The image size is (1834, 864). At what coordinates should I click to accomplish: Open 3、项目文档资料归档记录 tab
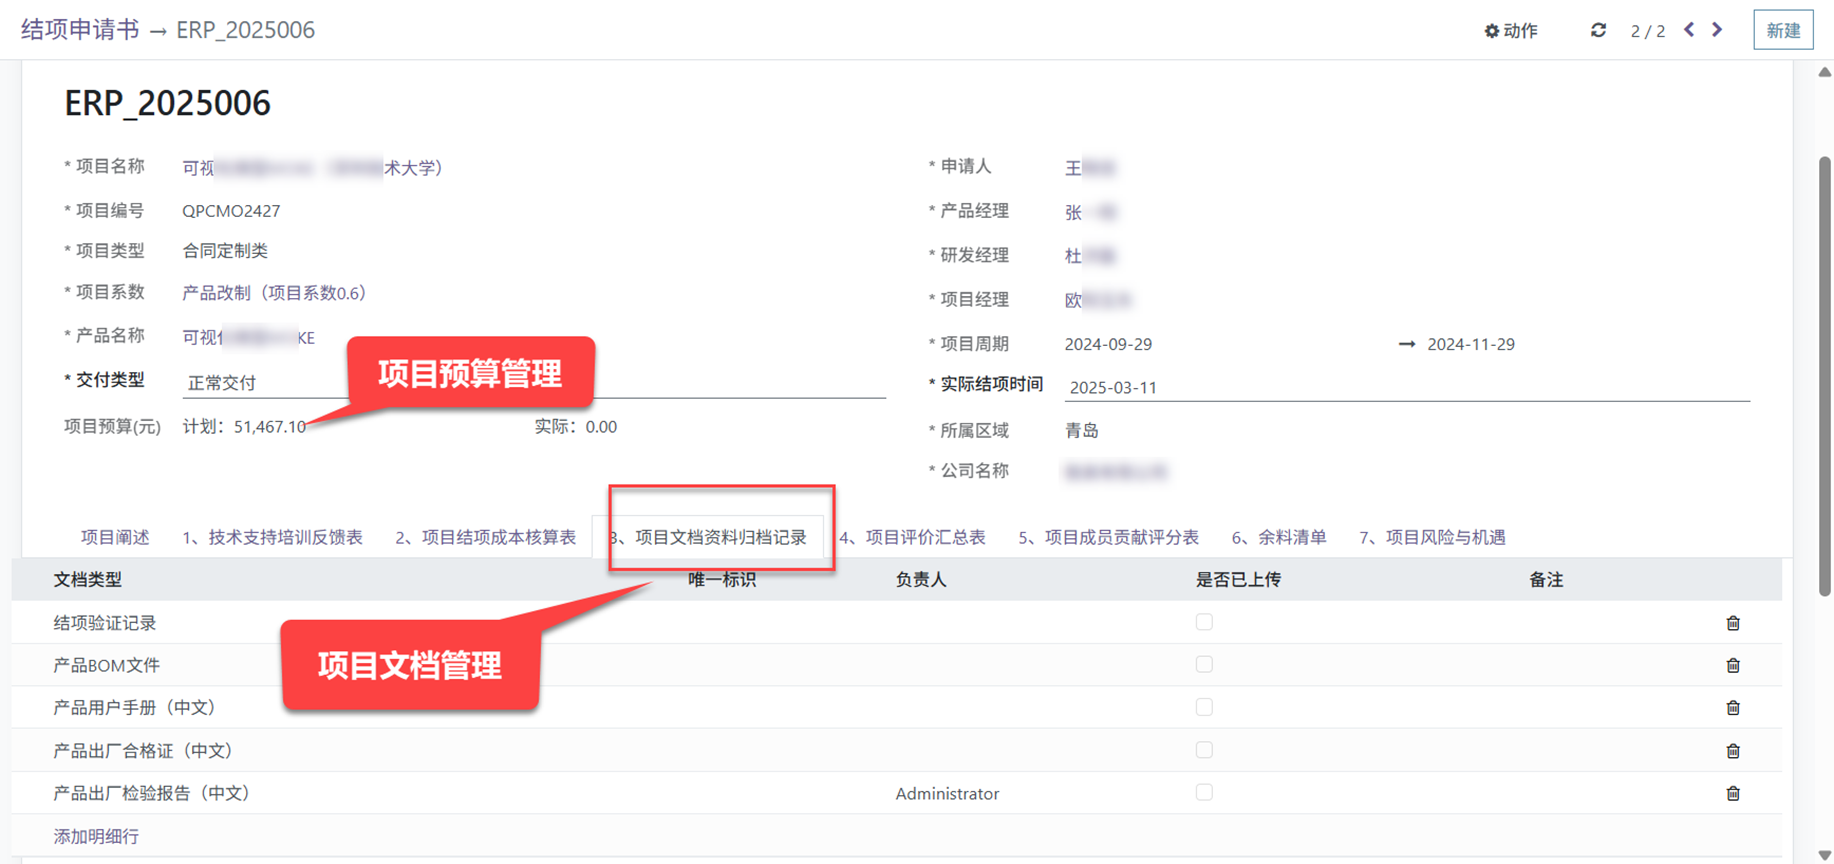click(x=708, y=537)
